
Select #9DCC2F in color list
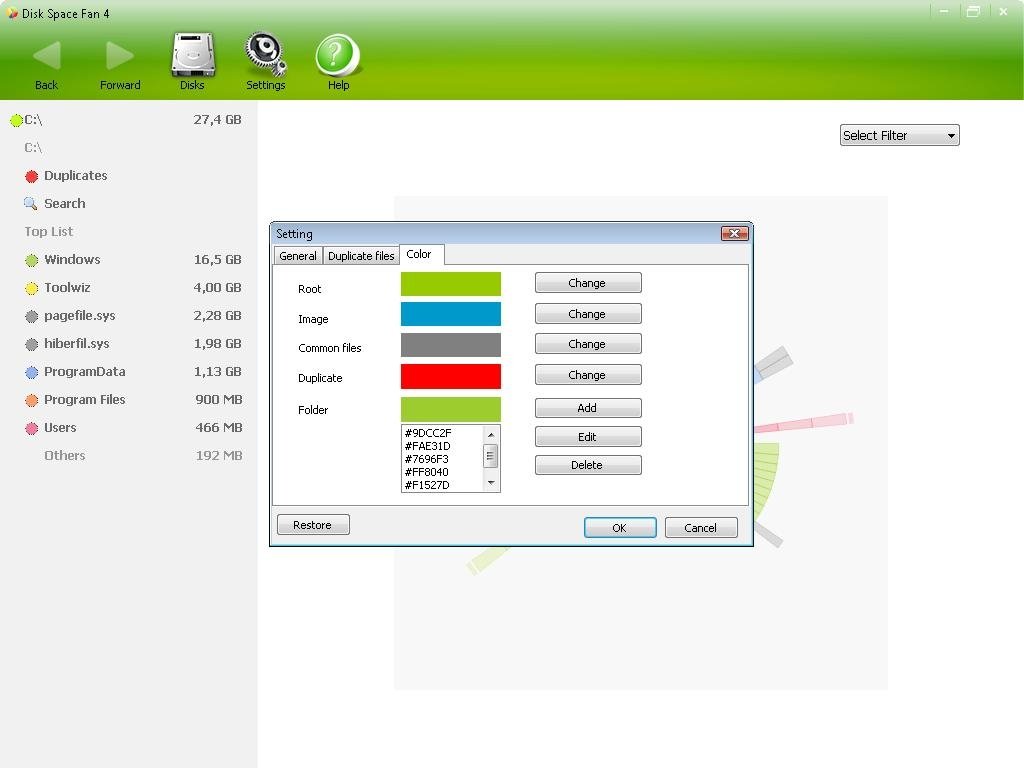tap(442, 433)
